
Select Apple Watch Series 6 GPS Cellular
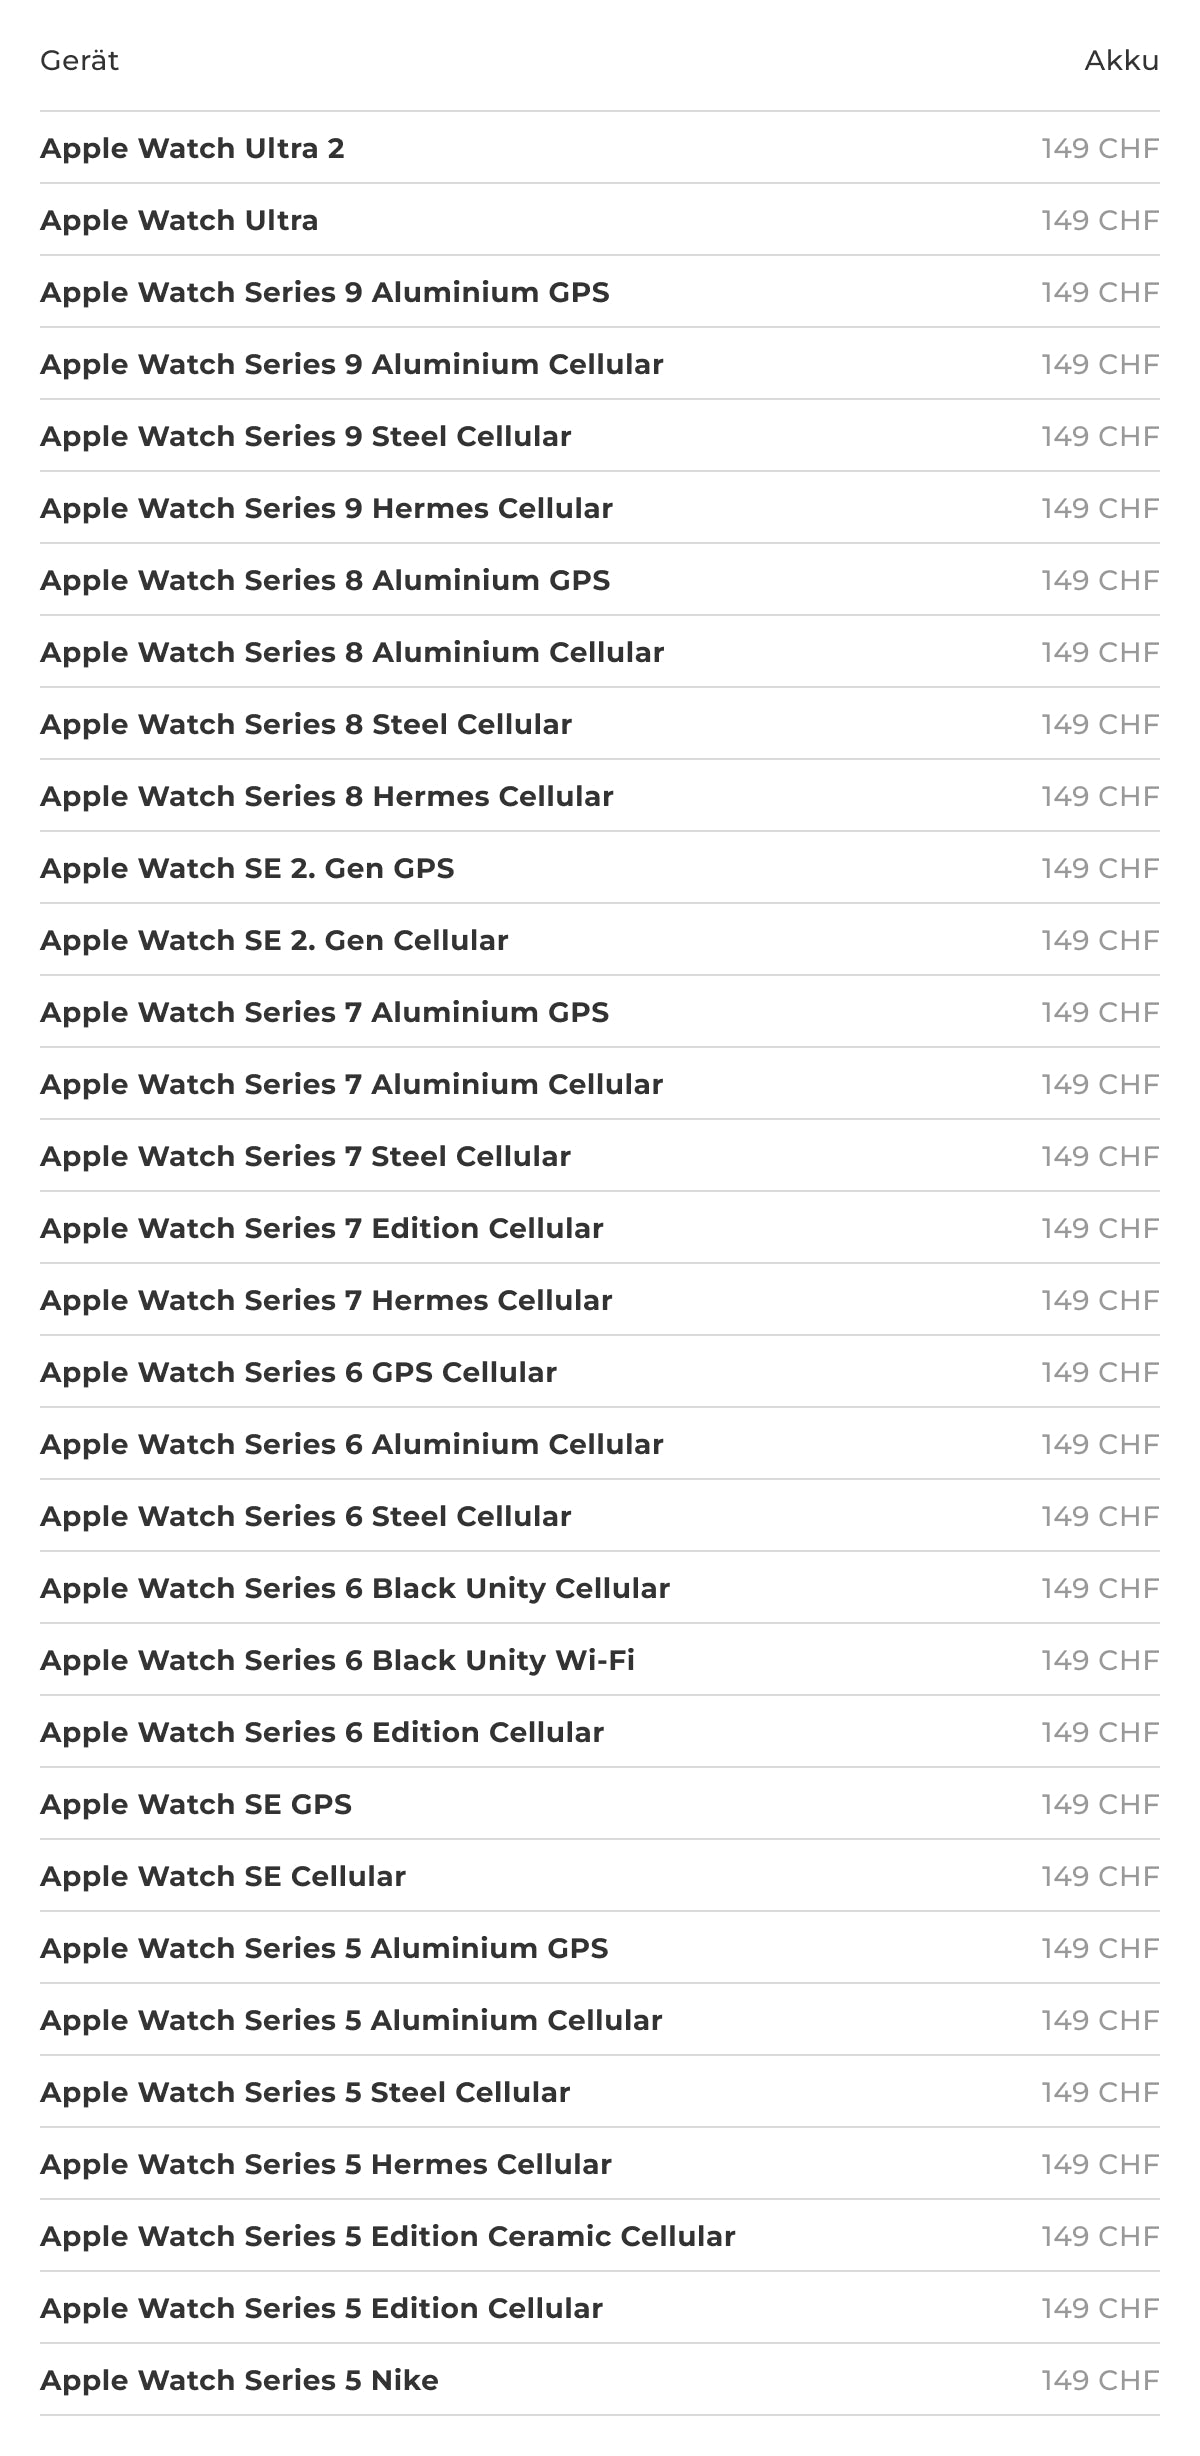298,1372
